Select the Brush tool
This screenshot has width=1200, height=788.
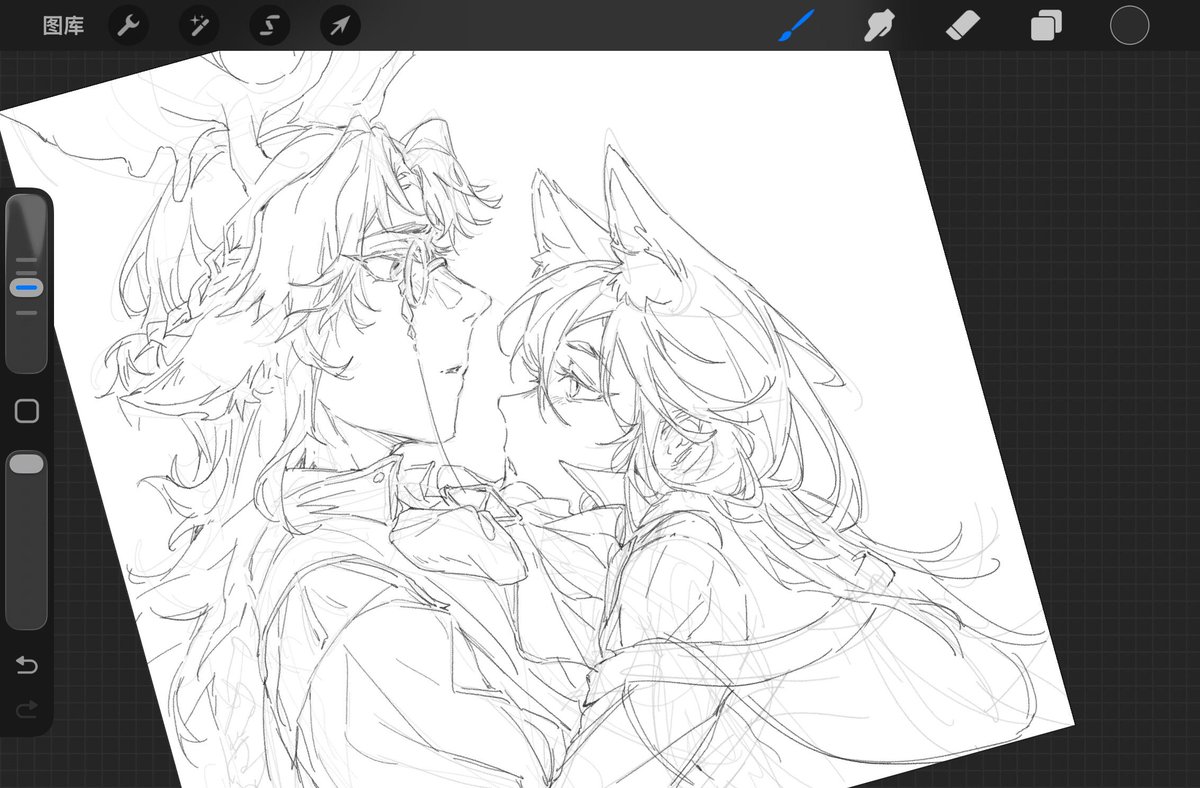(x=797, y=25)
